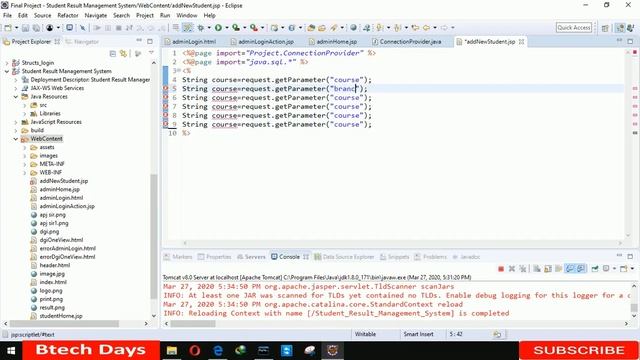Click the error marker on line 7
Image resolution: width=640 pixels, height=360 pixels.
point(166,106)
